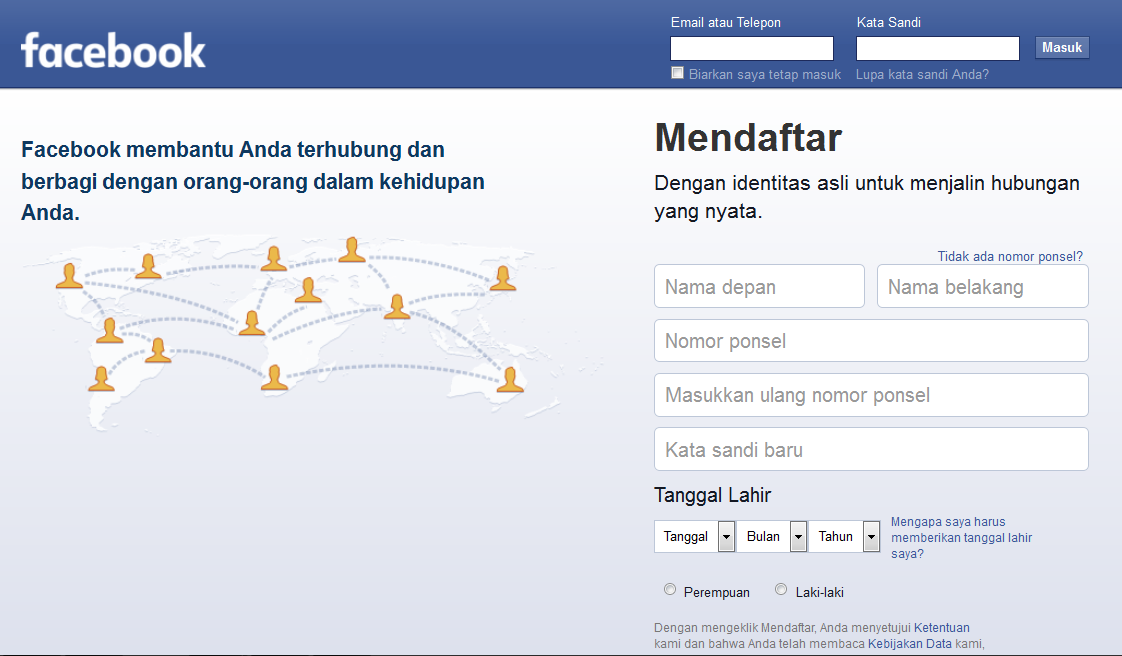Open Mengapa saya harus memberikan tanggal lahir link
The height and width of the screenshot is (656, 1122).
click(961, 537)
